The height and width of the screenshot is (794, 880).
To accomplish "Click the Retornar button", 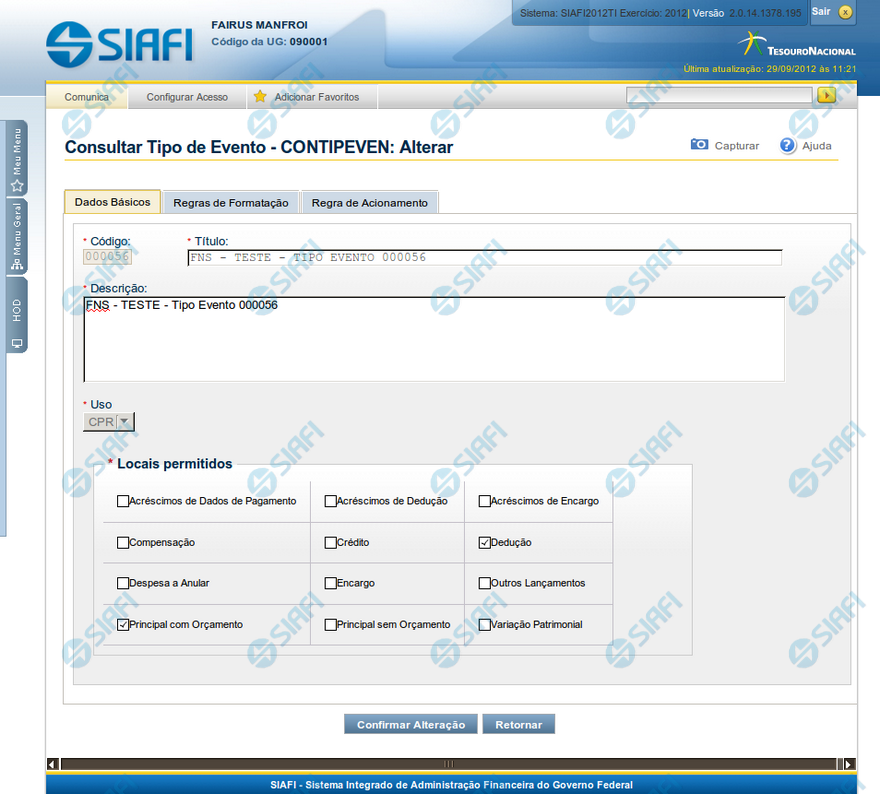I will 518,725.
